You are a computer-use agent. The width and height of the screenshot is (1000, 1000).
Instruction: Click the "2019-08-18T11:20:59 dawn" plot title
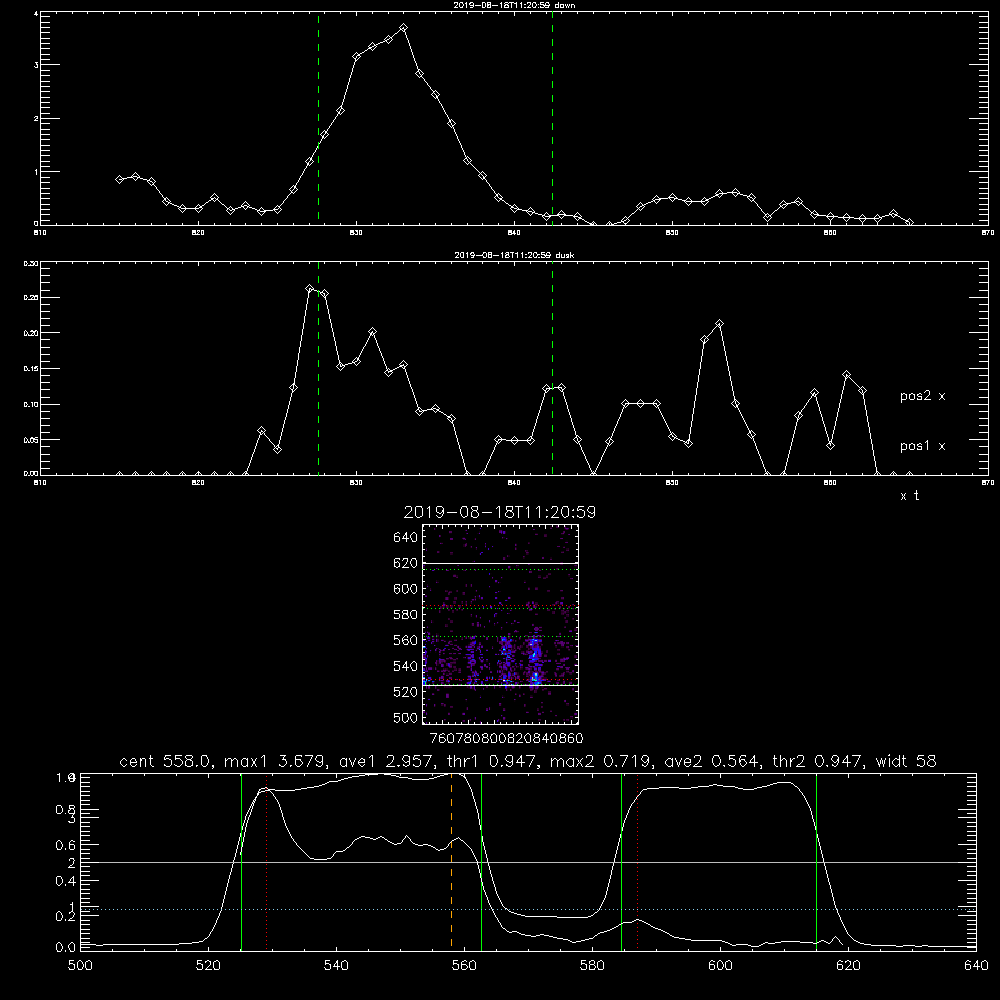pyautogui.click(x=514, y=5)
